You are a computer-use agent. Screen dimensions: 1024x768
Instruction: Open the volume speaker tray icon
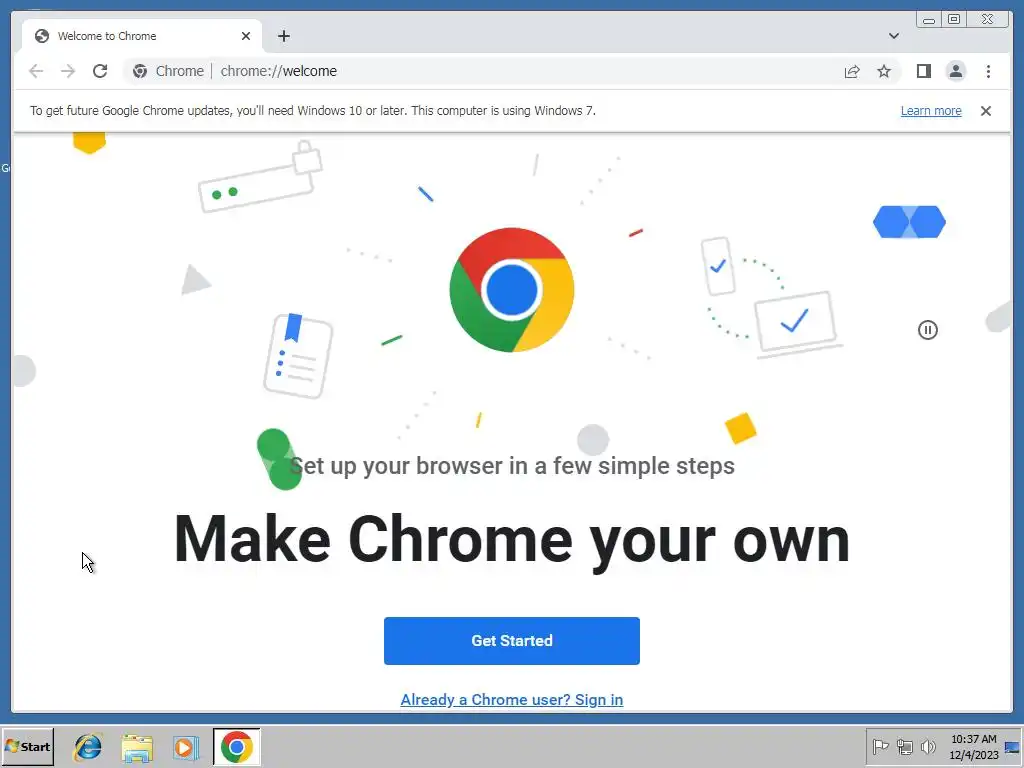tap(928, 746)
